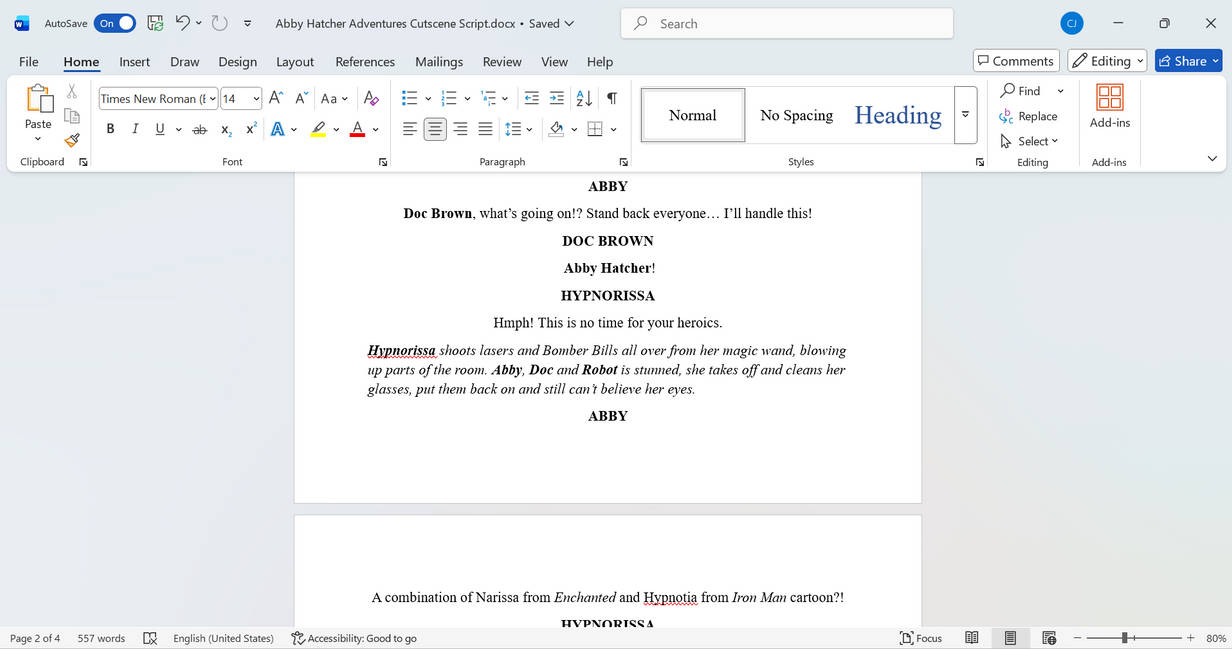Open the Comments pane
This screenshot has height=649, width=1232.
(1016, 61)
